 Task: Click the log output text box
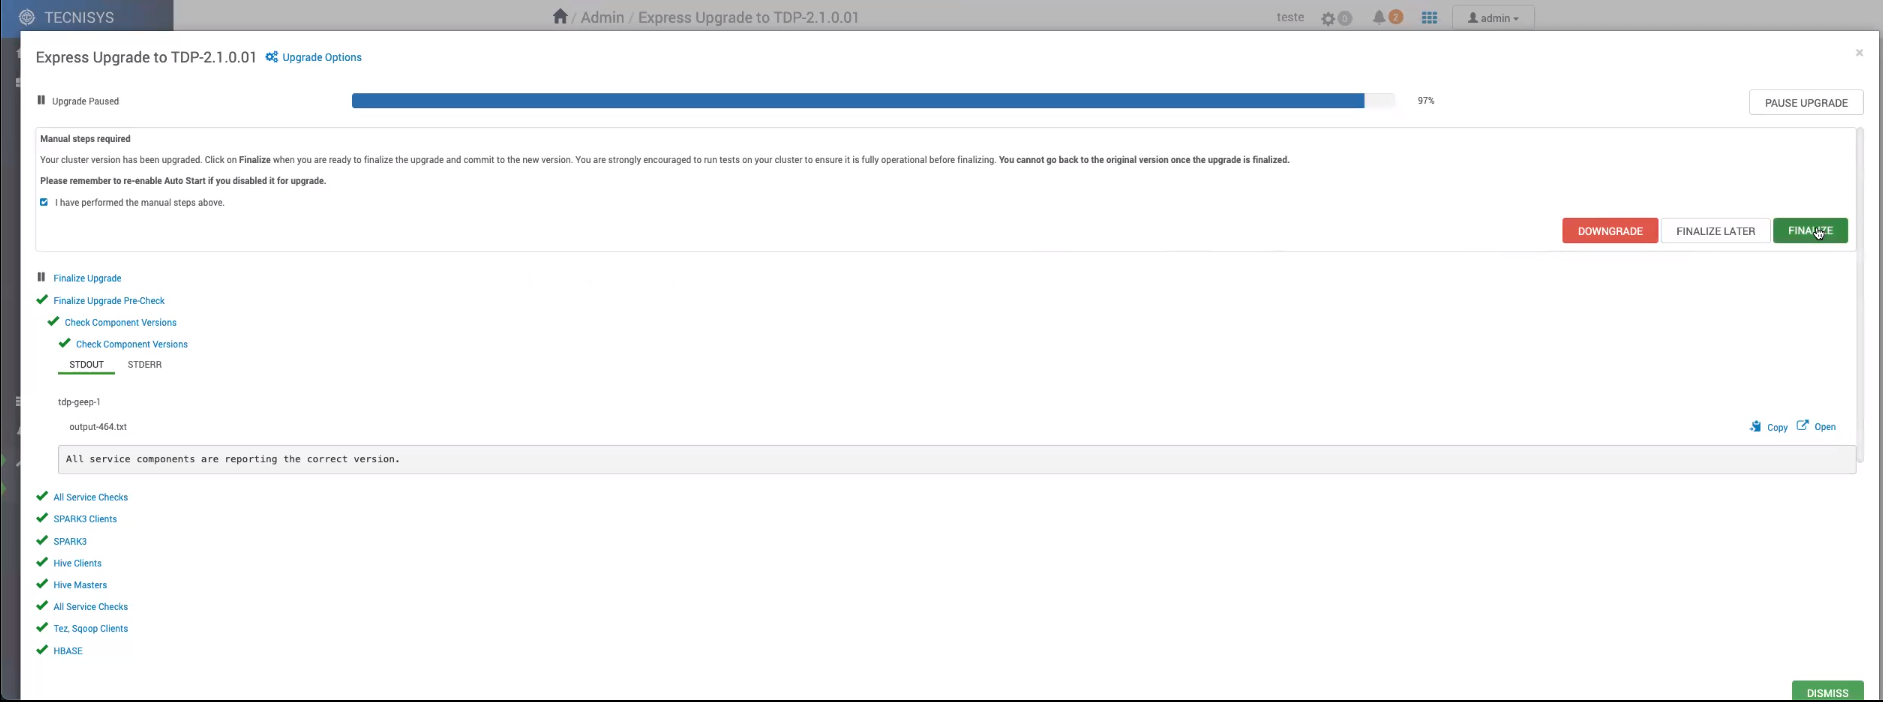(x=957, y=459)
